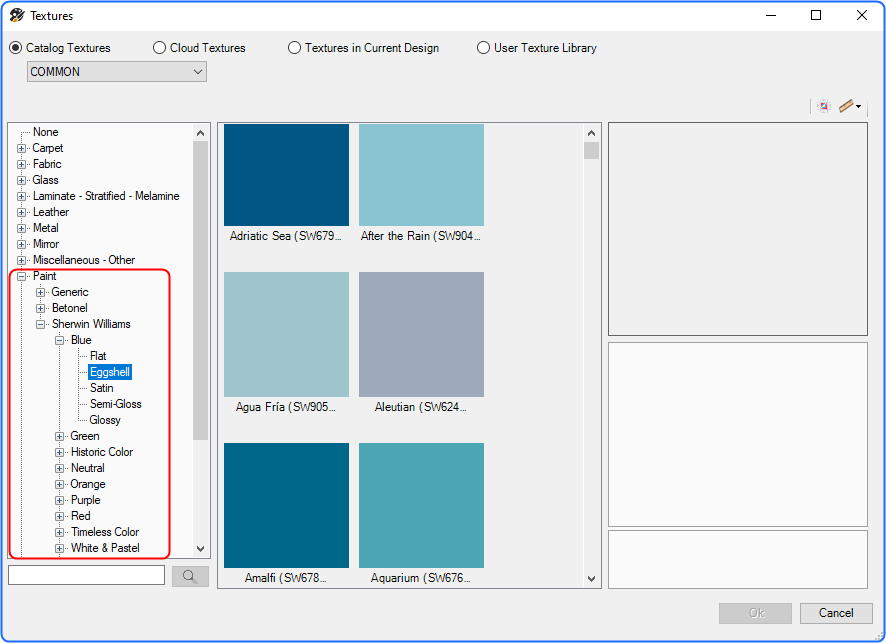This screenshot has height=643, width=886.
Task: Select User Texture Library radio button
Action: tap(483, 48)
